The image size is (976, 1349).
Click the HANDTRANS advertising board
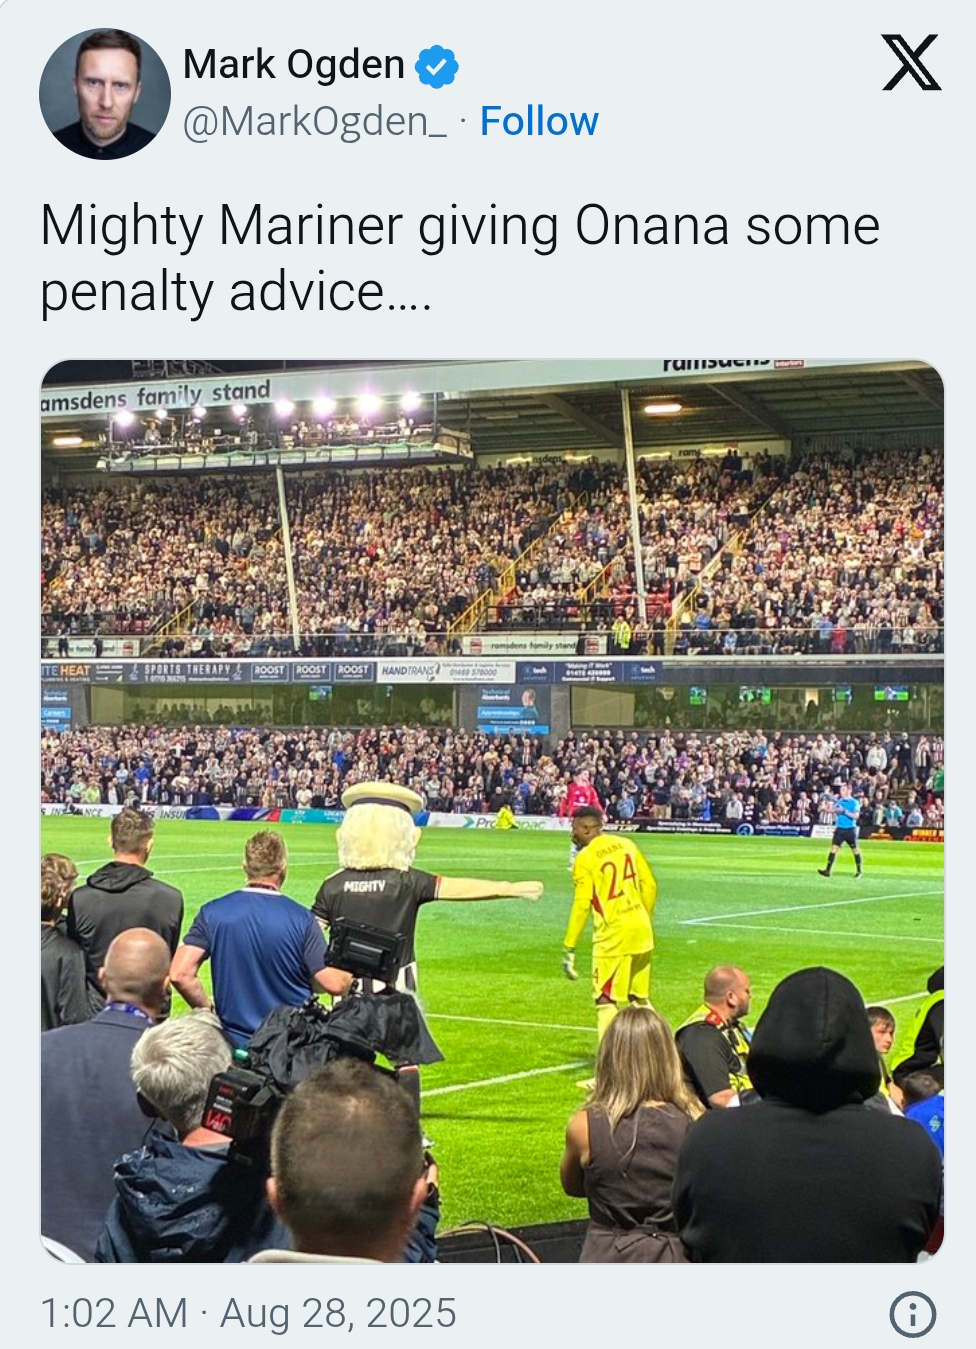pyautogui.click(x=408, y=671)
